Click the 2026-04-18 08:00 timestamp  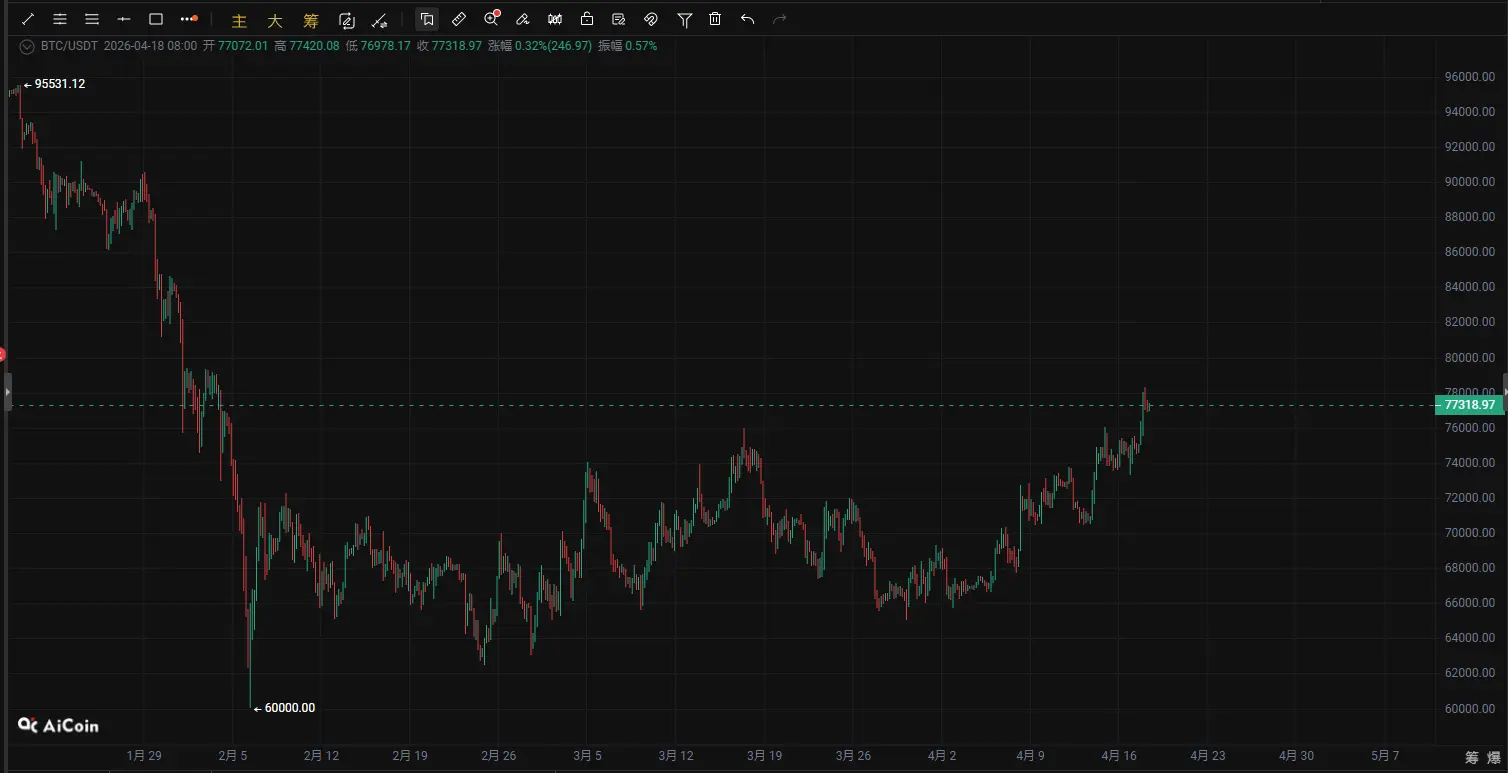click(x=150, y=46)
